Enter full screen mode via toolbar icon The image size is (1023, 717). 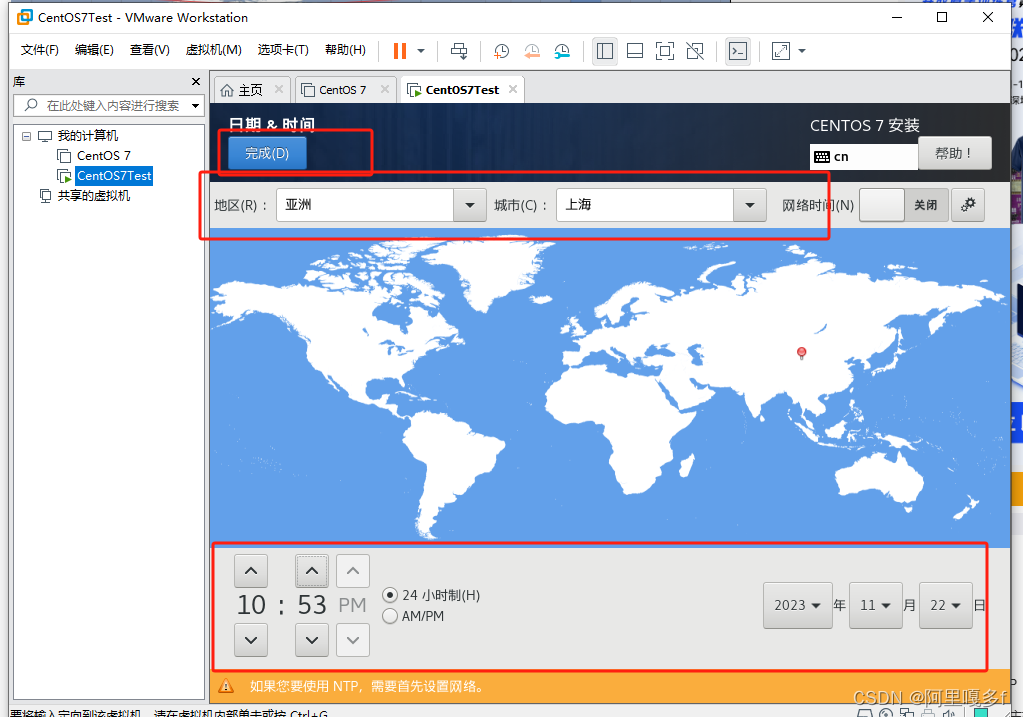pos(665,51)
